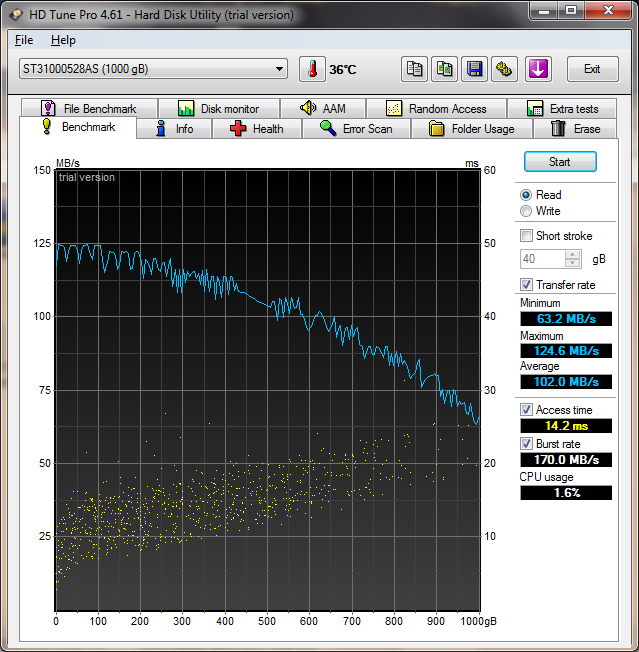Open the Health tab

click(256, 129)
